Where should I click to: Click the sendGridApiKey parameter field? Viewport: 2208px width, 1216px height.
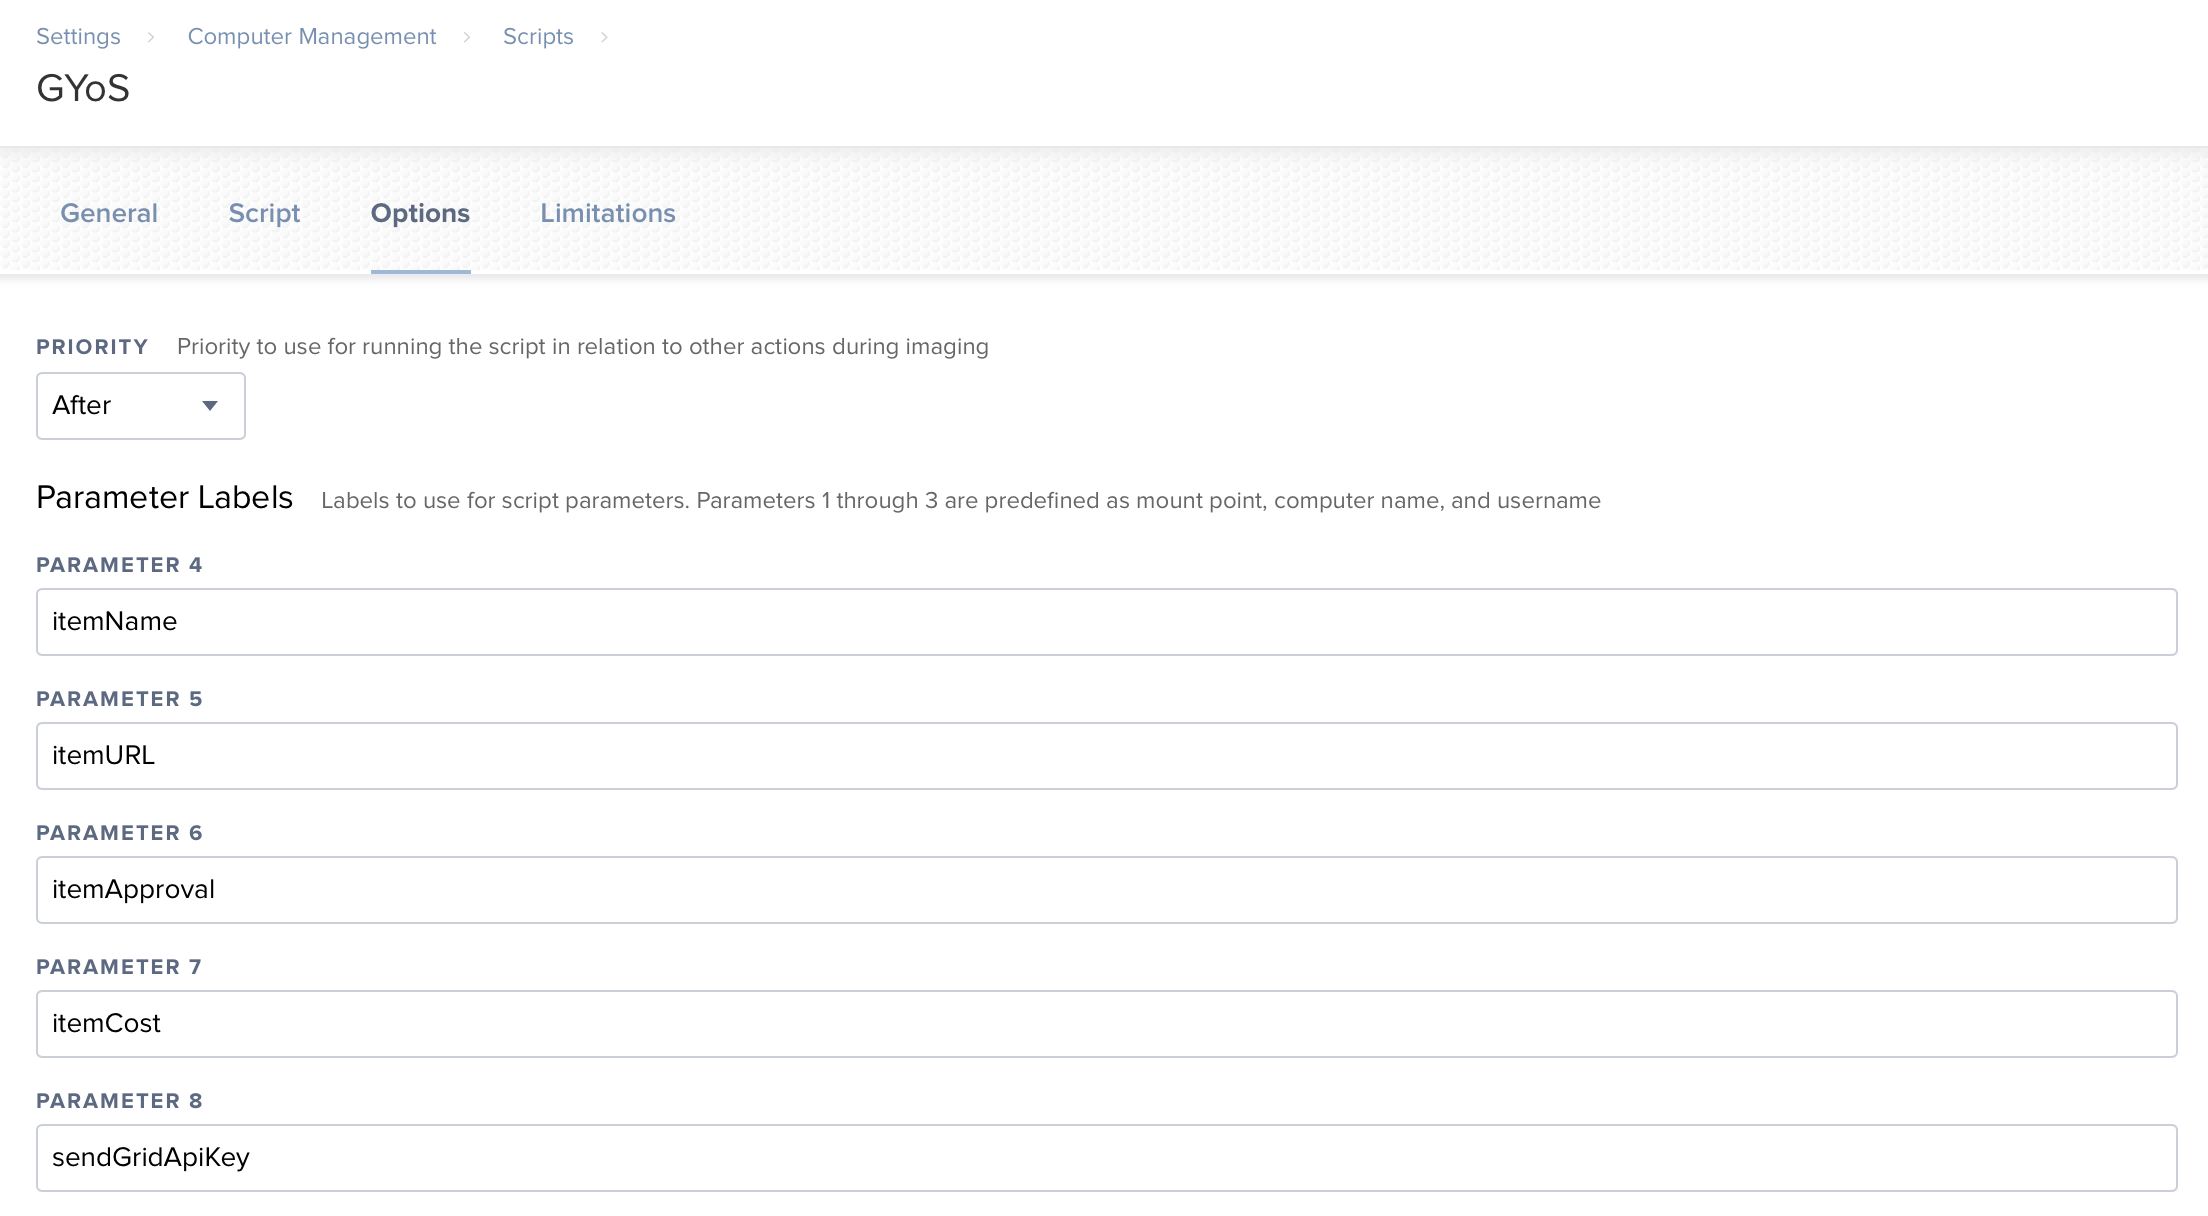1106,1158
